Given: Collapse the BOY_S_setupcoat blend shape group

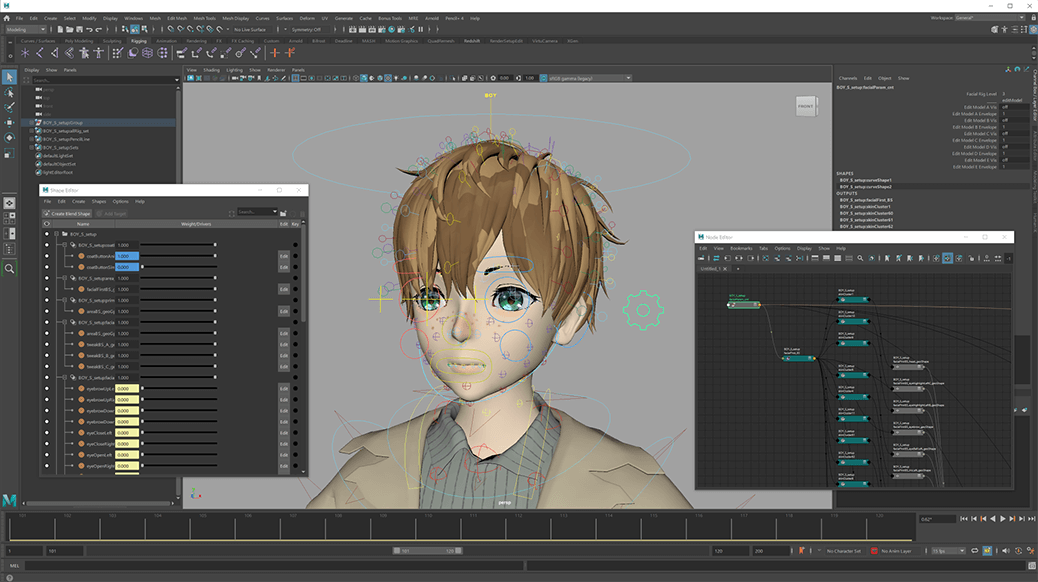Looking at the screenshot, I should (x=64, y=245).
